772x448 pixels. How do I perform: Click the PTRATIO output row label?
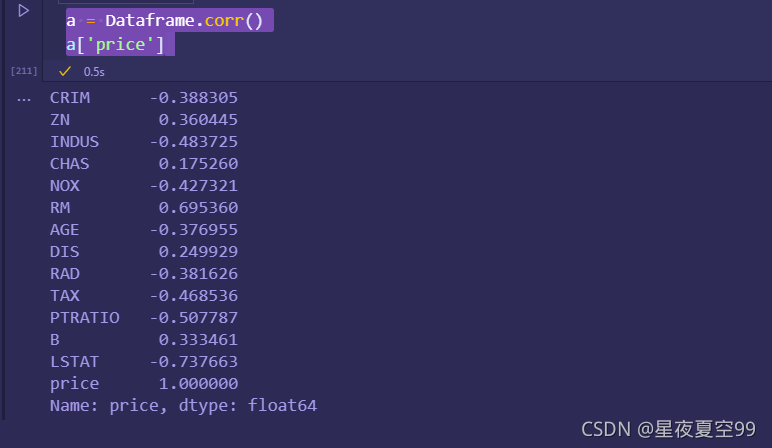85,318
